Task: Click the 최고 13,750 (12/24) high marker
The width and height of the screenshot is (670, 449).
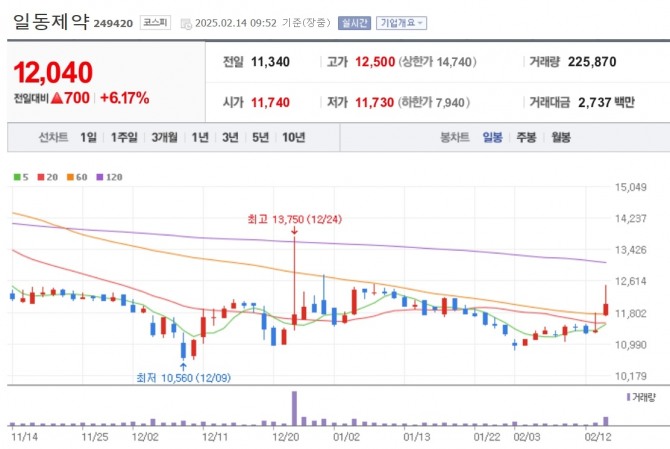Action: [294, 220]
